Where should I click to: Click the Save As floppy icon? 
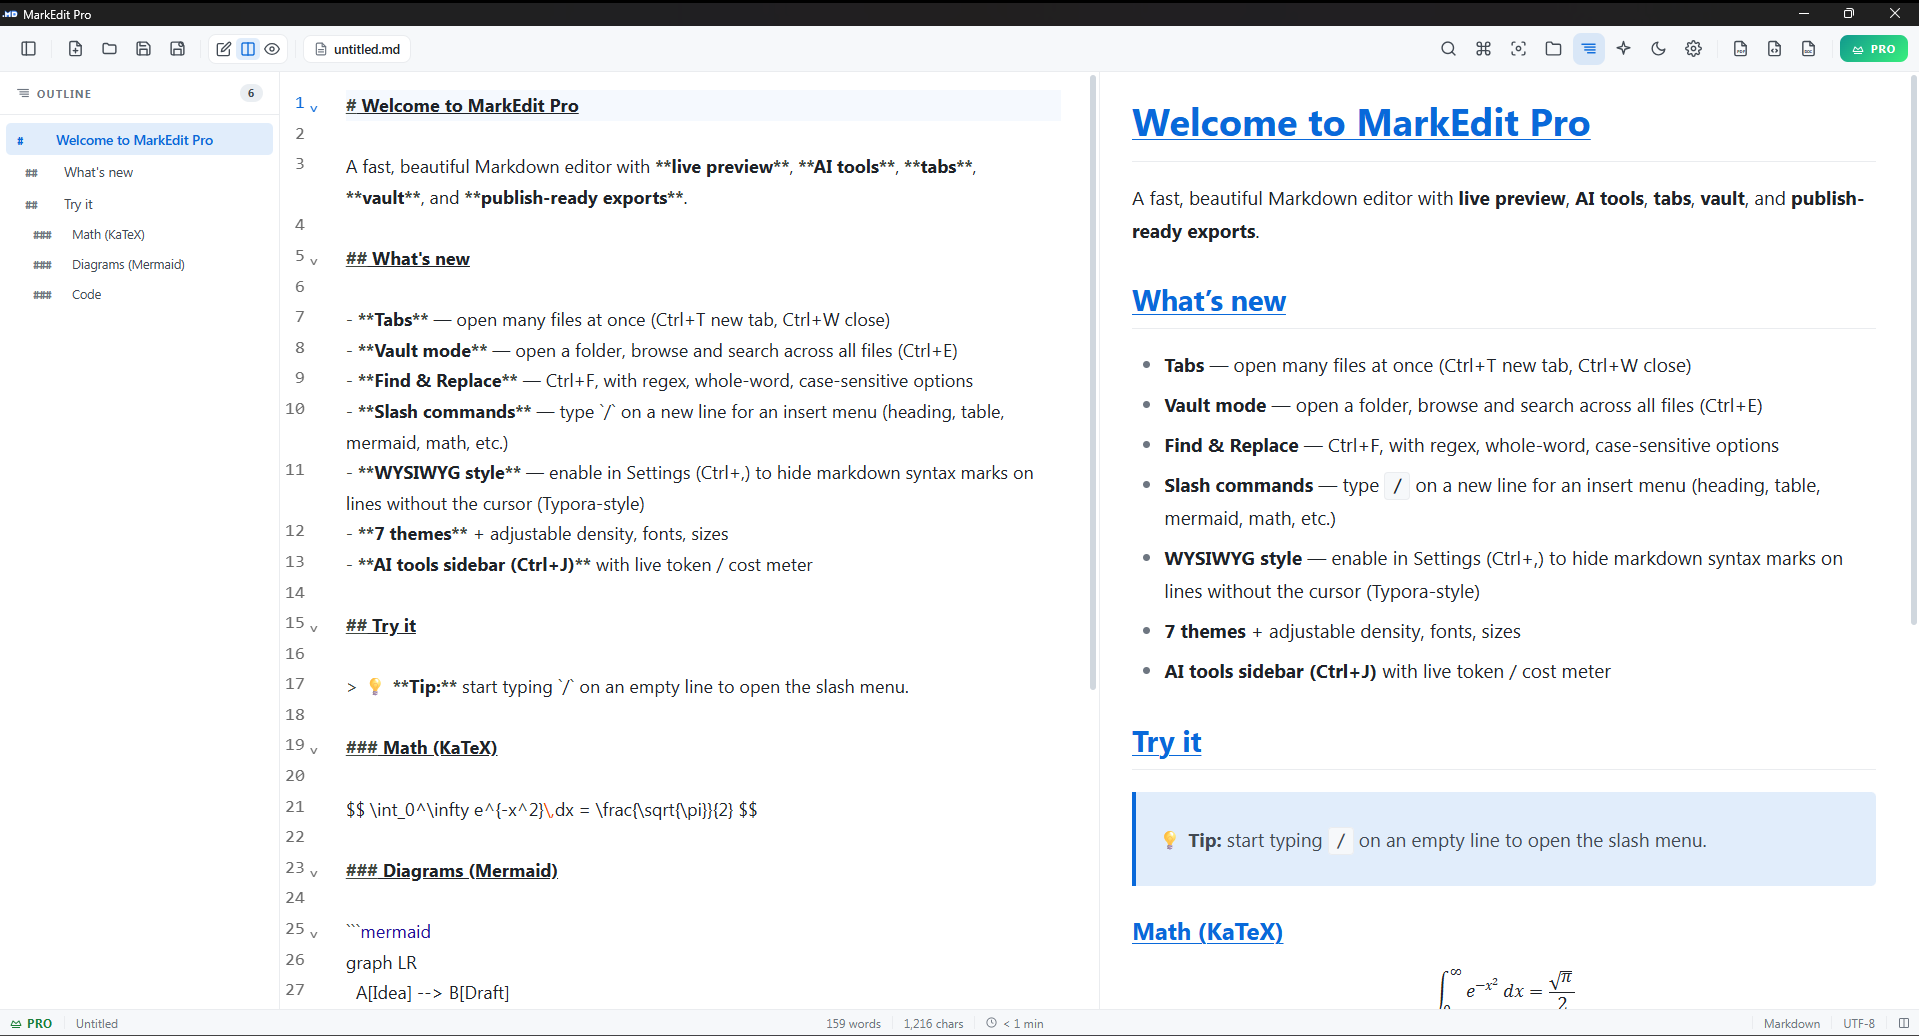tap(177, 49)
